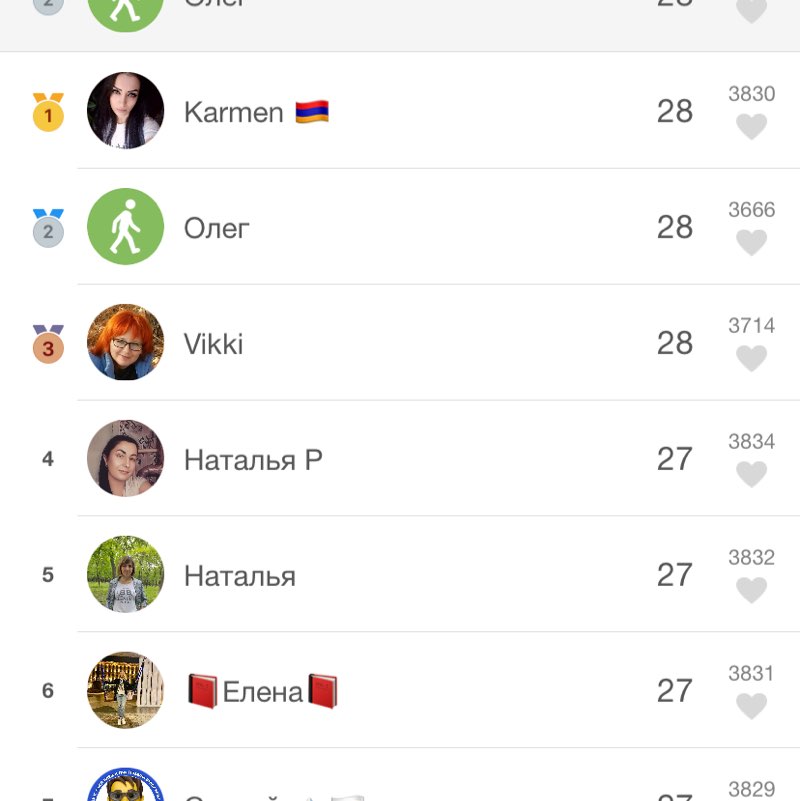Tap the gold first-place medal icon

coord(48,113)
